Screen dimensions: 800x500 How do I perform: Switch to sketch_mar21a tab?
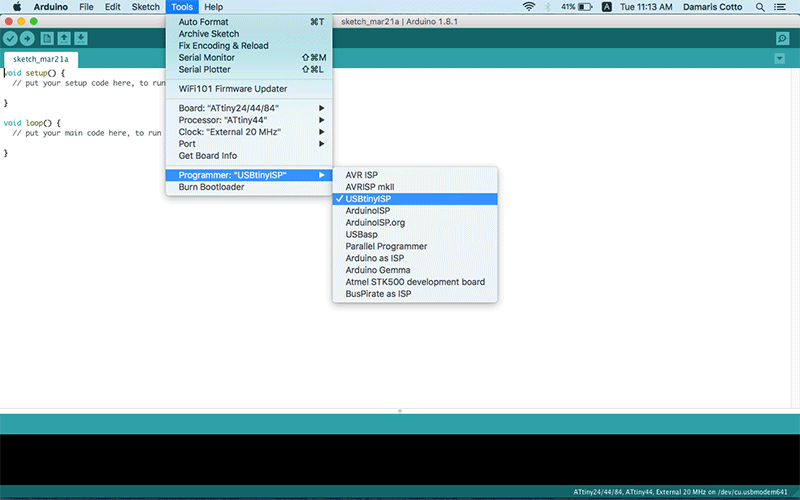click(41, 59)
